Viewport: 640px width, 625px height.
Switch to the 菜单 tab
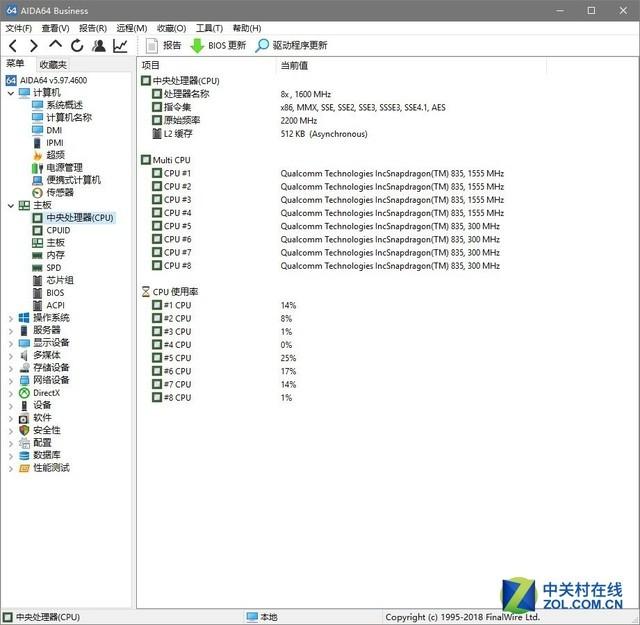[x=15, y=63]
